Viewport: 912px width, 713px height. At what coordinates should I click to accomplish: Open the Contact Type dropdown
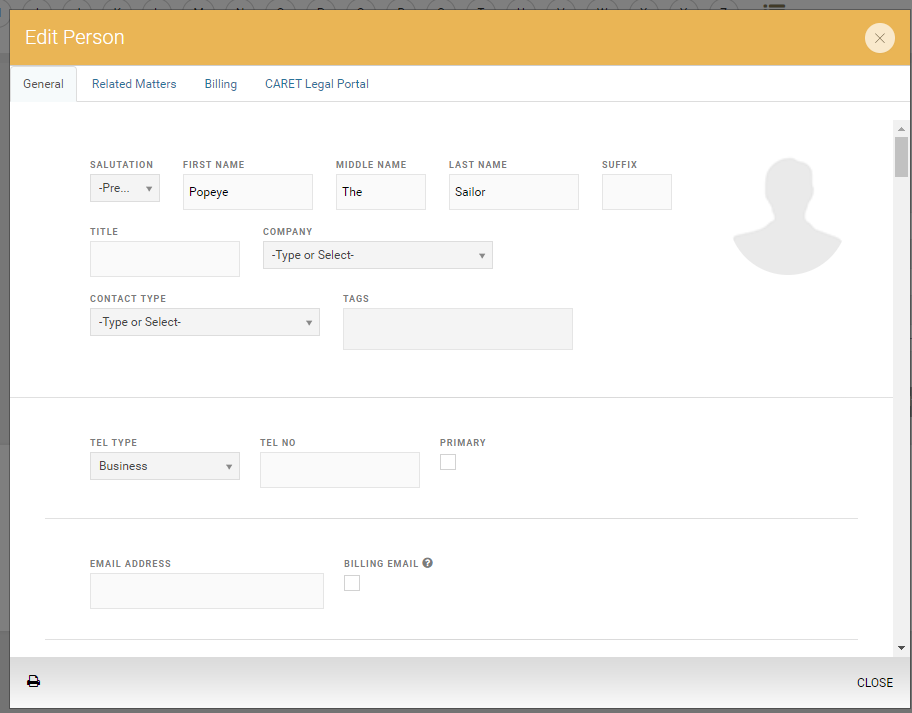pos(205,322)
